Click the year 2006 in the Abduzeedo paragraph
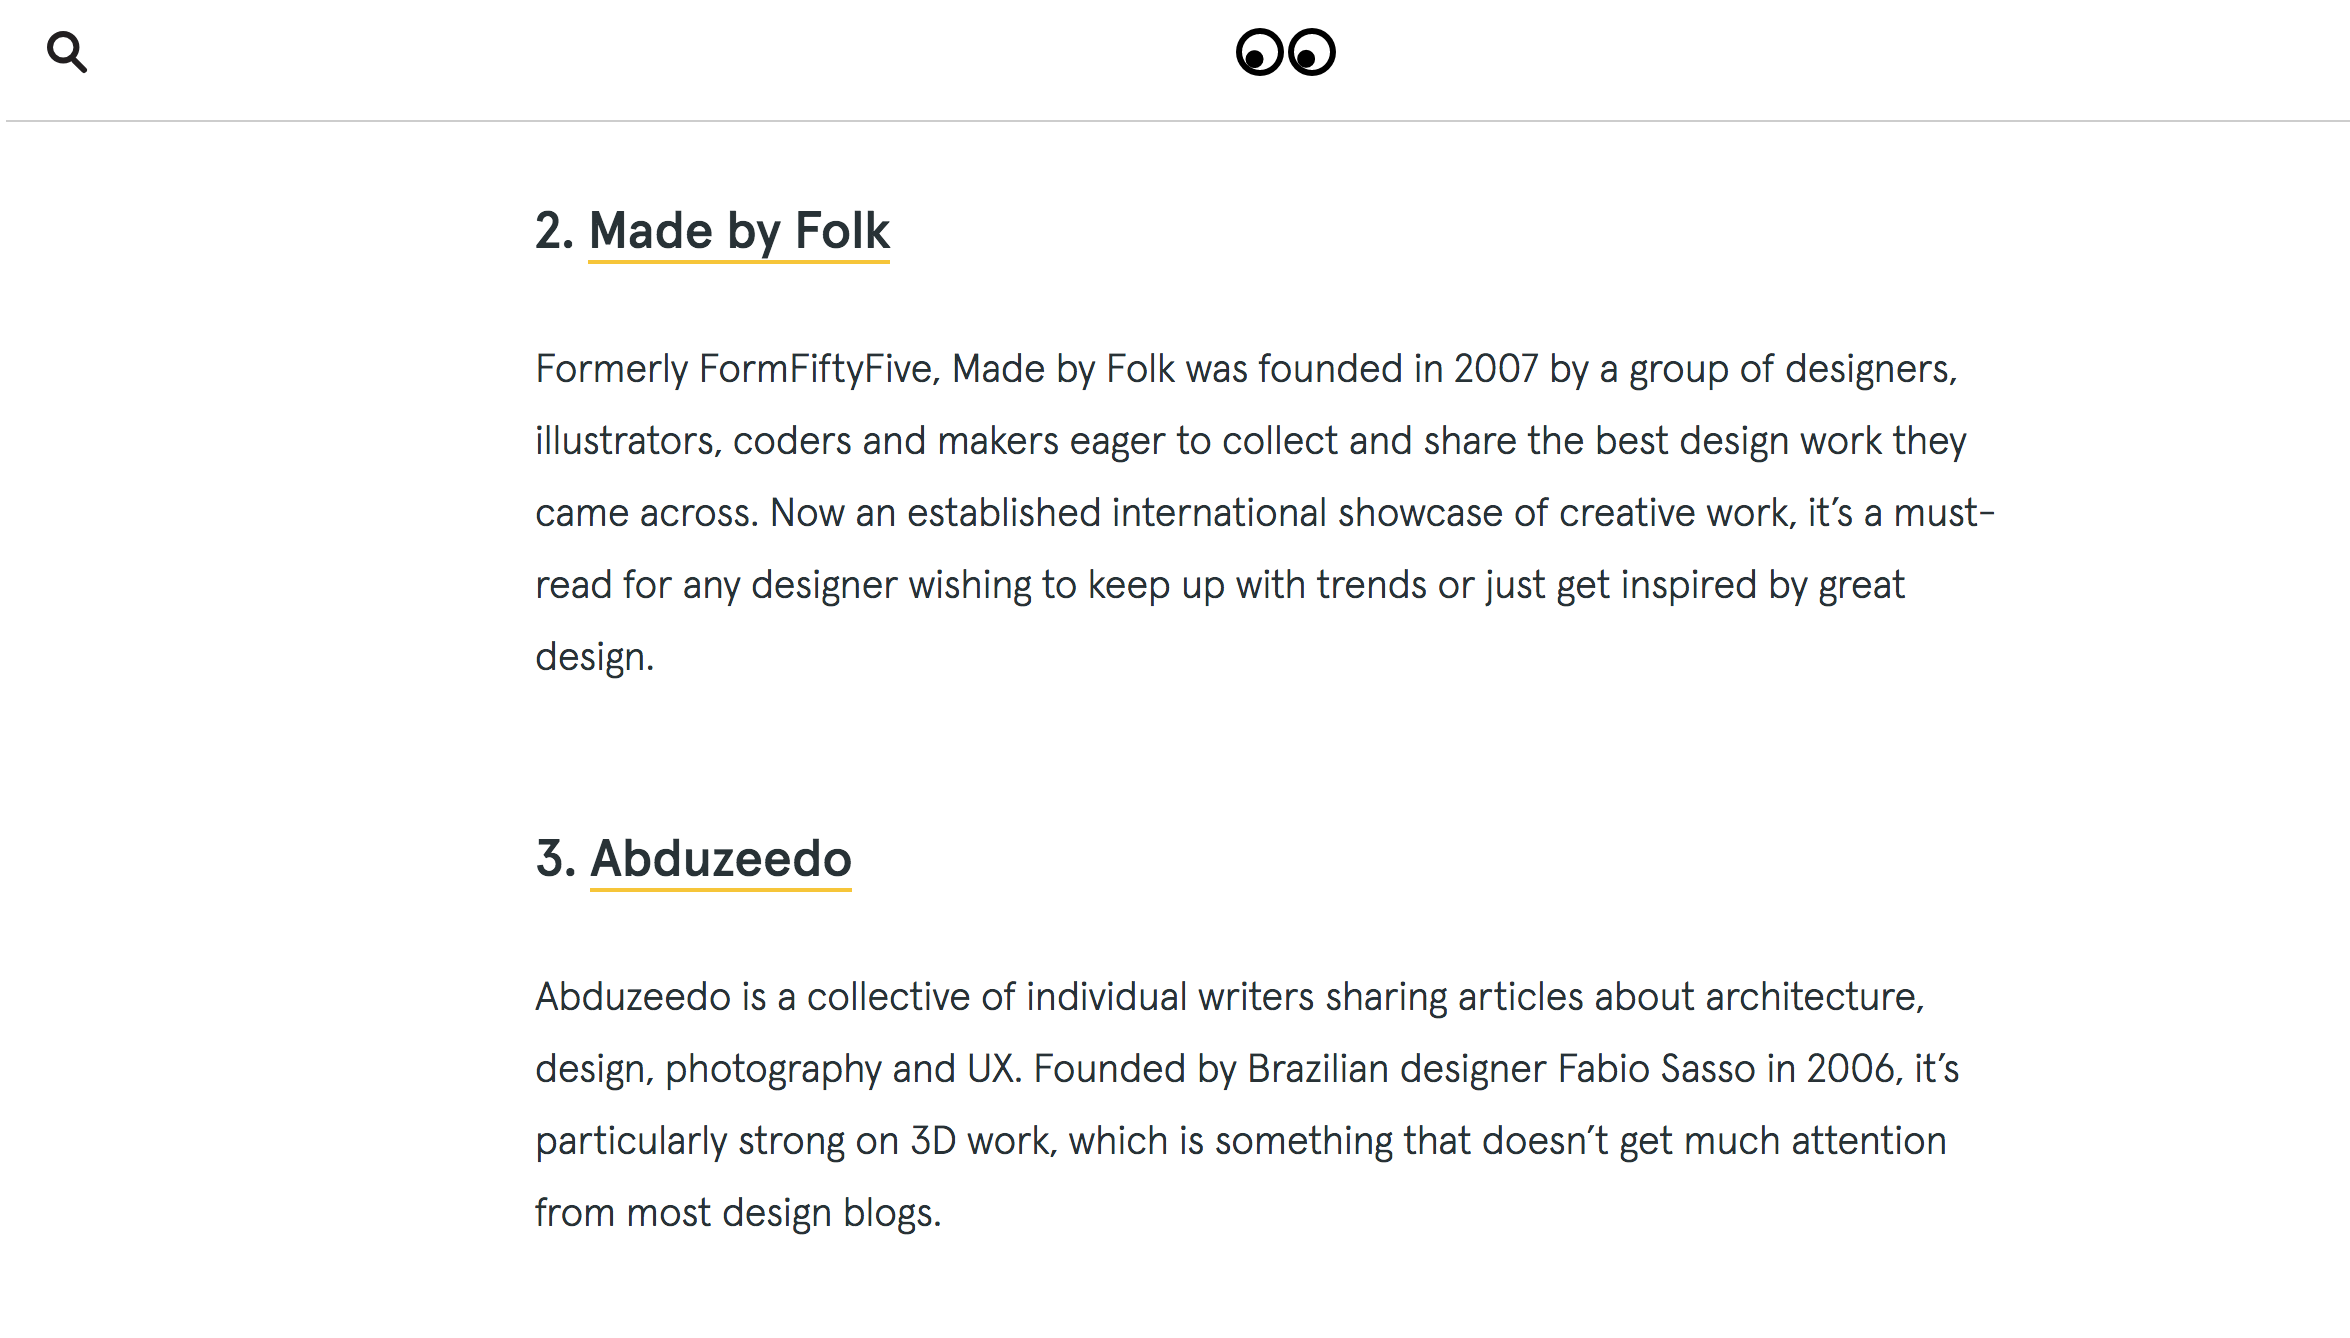 pyautogui.click(x=1850, y=1069)
